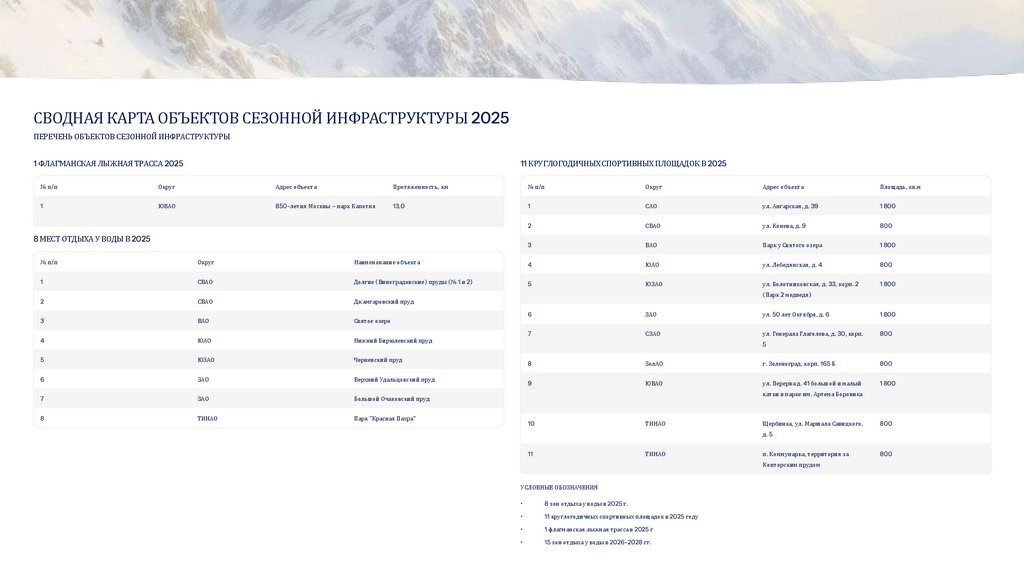Select the 'Святое озеро' cell
Image resolution: width=1024 pixels, height=574 pixels.
click(372, 321)
